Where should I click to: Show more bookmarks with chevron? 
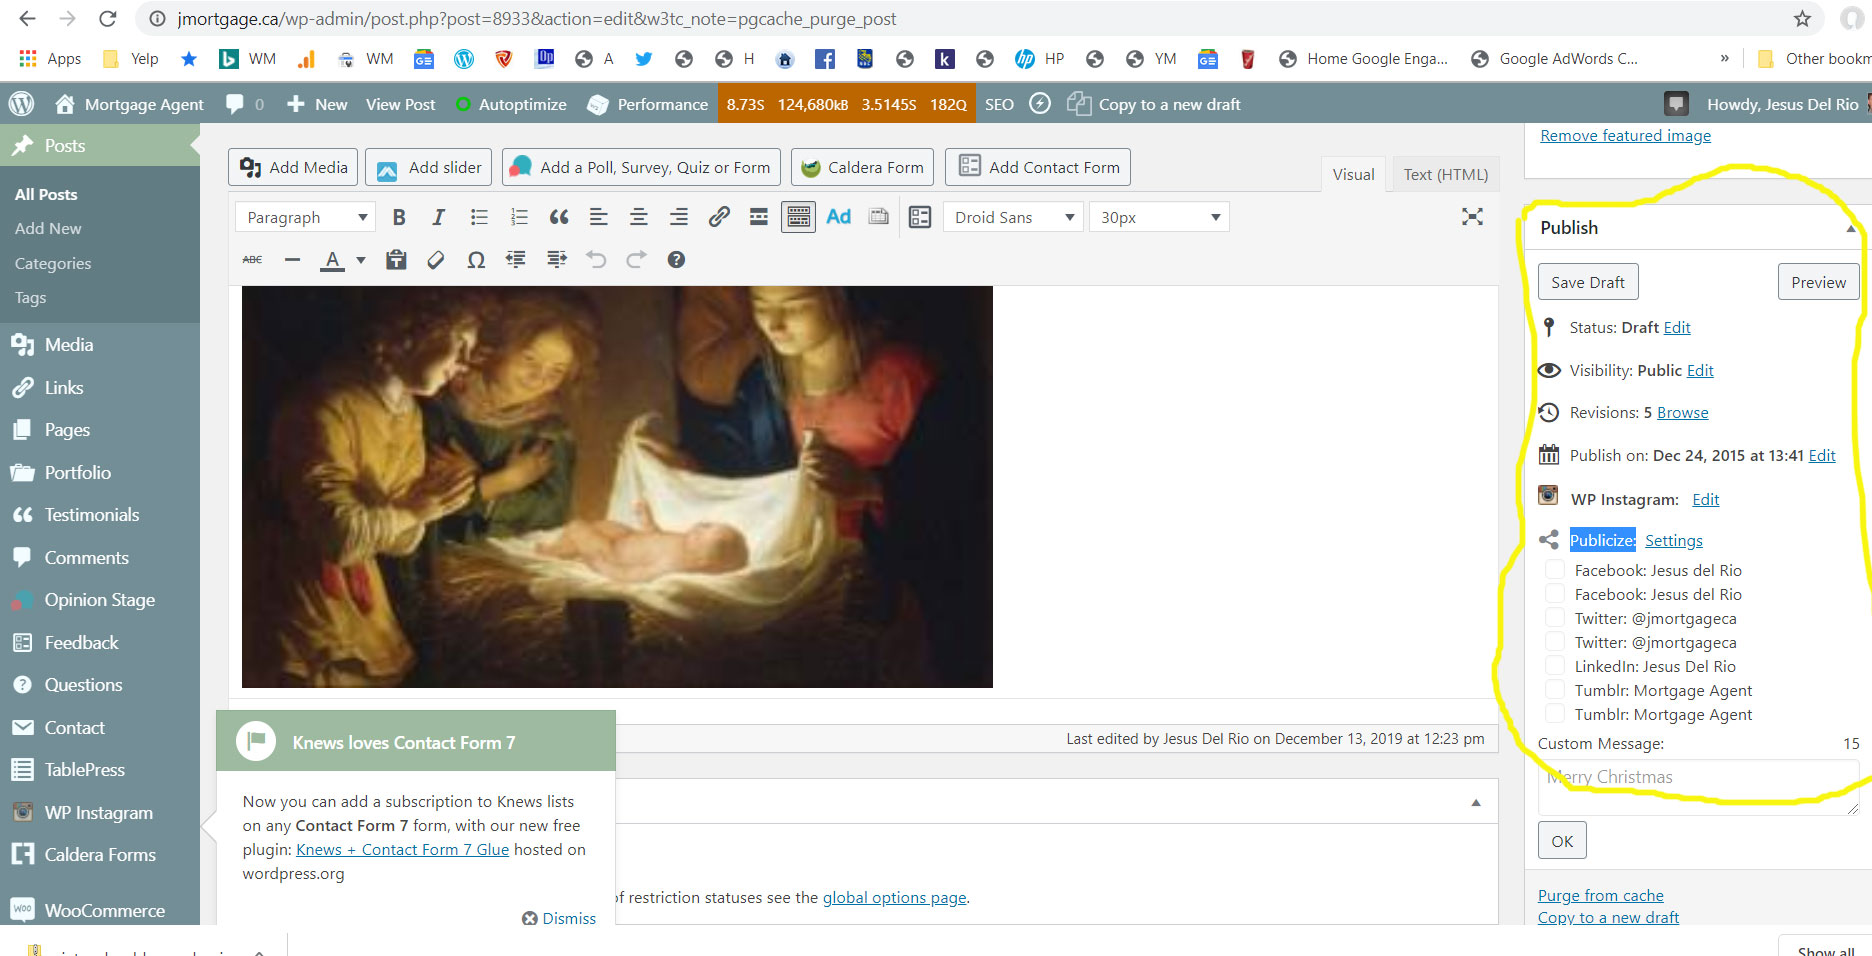click(1724, 58)
